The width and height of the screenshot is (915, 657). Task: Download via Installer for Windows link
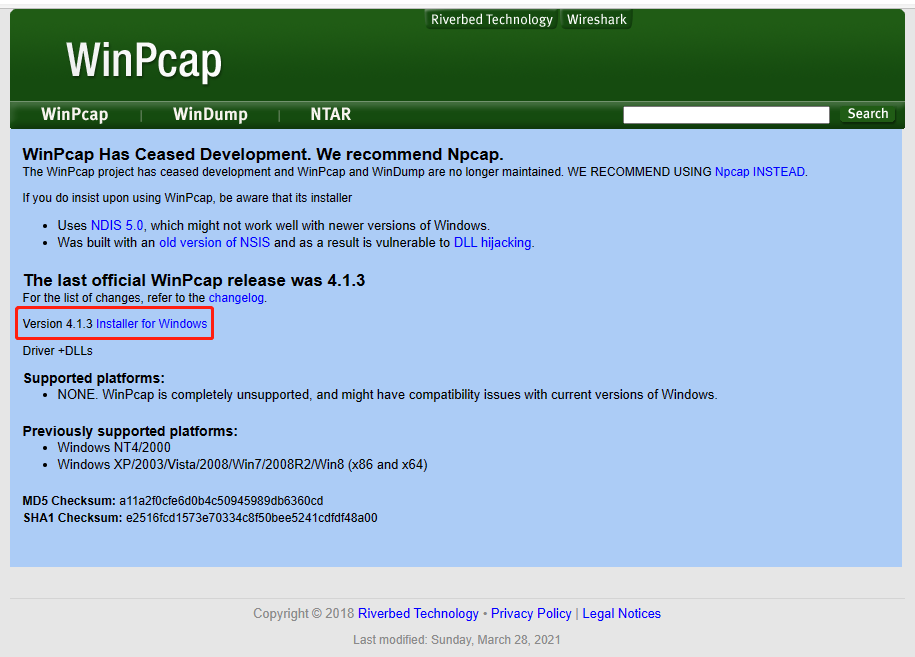(152, 323)
